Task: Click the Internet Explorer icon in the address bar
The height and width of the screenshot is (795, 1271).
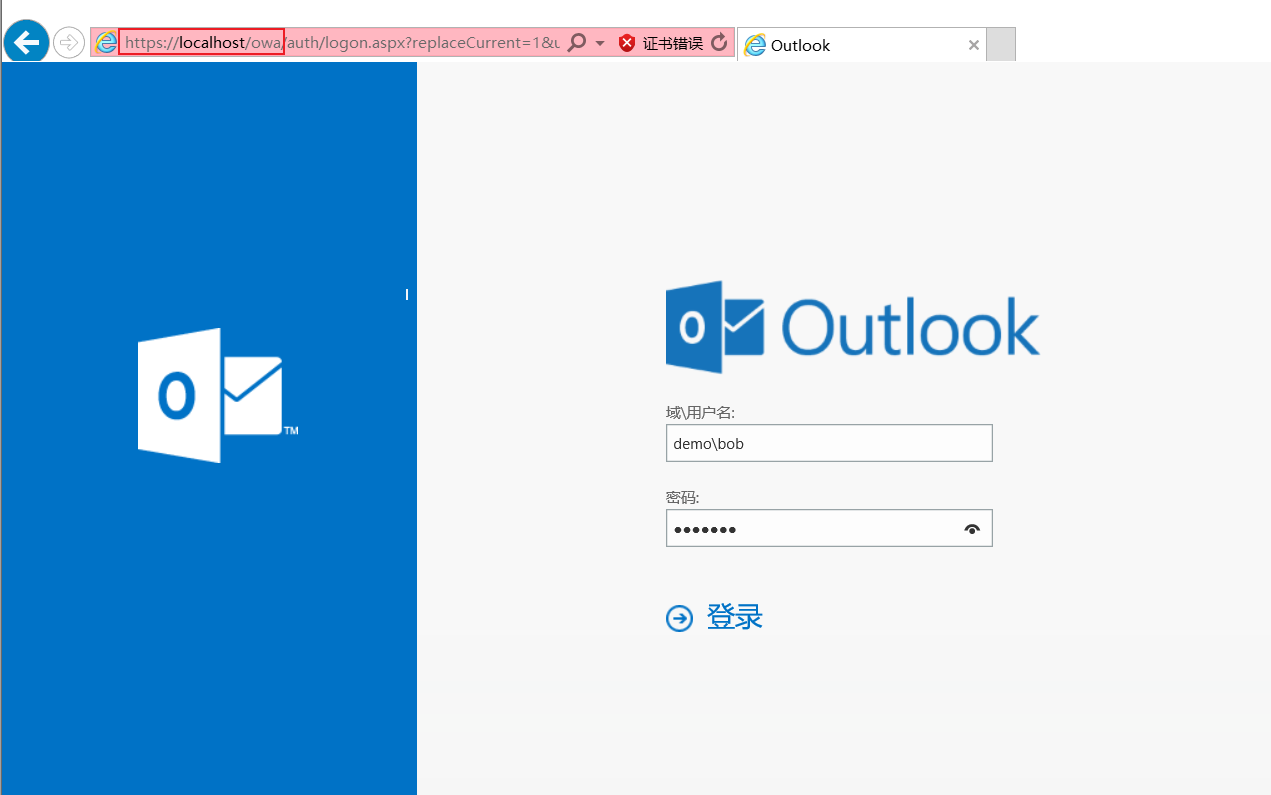Action: 105,42
